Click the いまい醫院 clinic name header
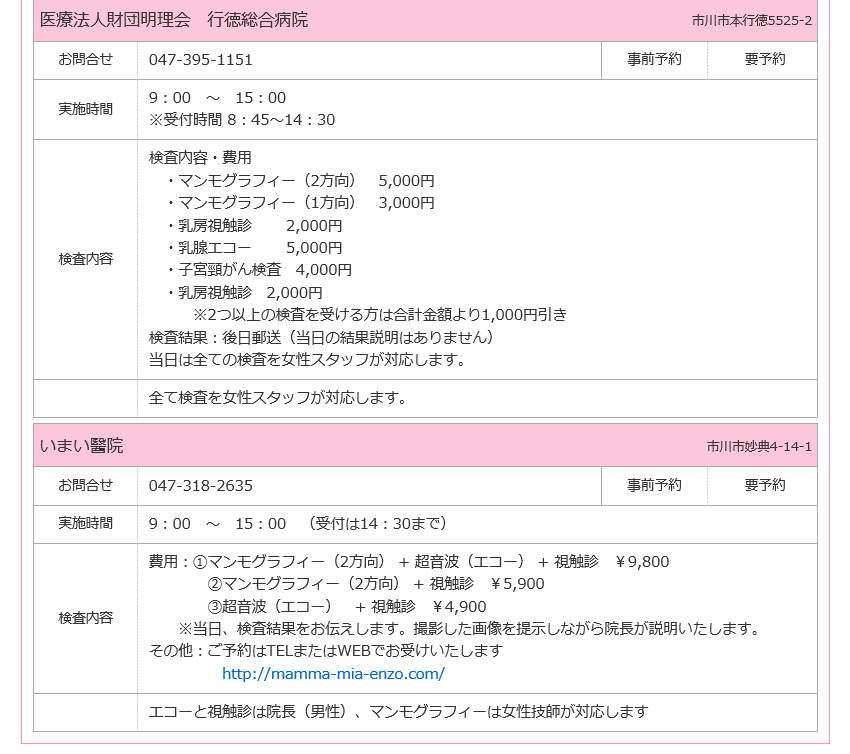 (x=82, y=445)
